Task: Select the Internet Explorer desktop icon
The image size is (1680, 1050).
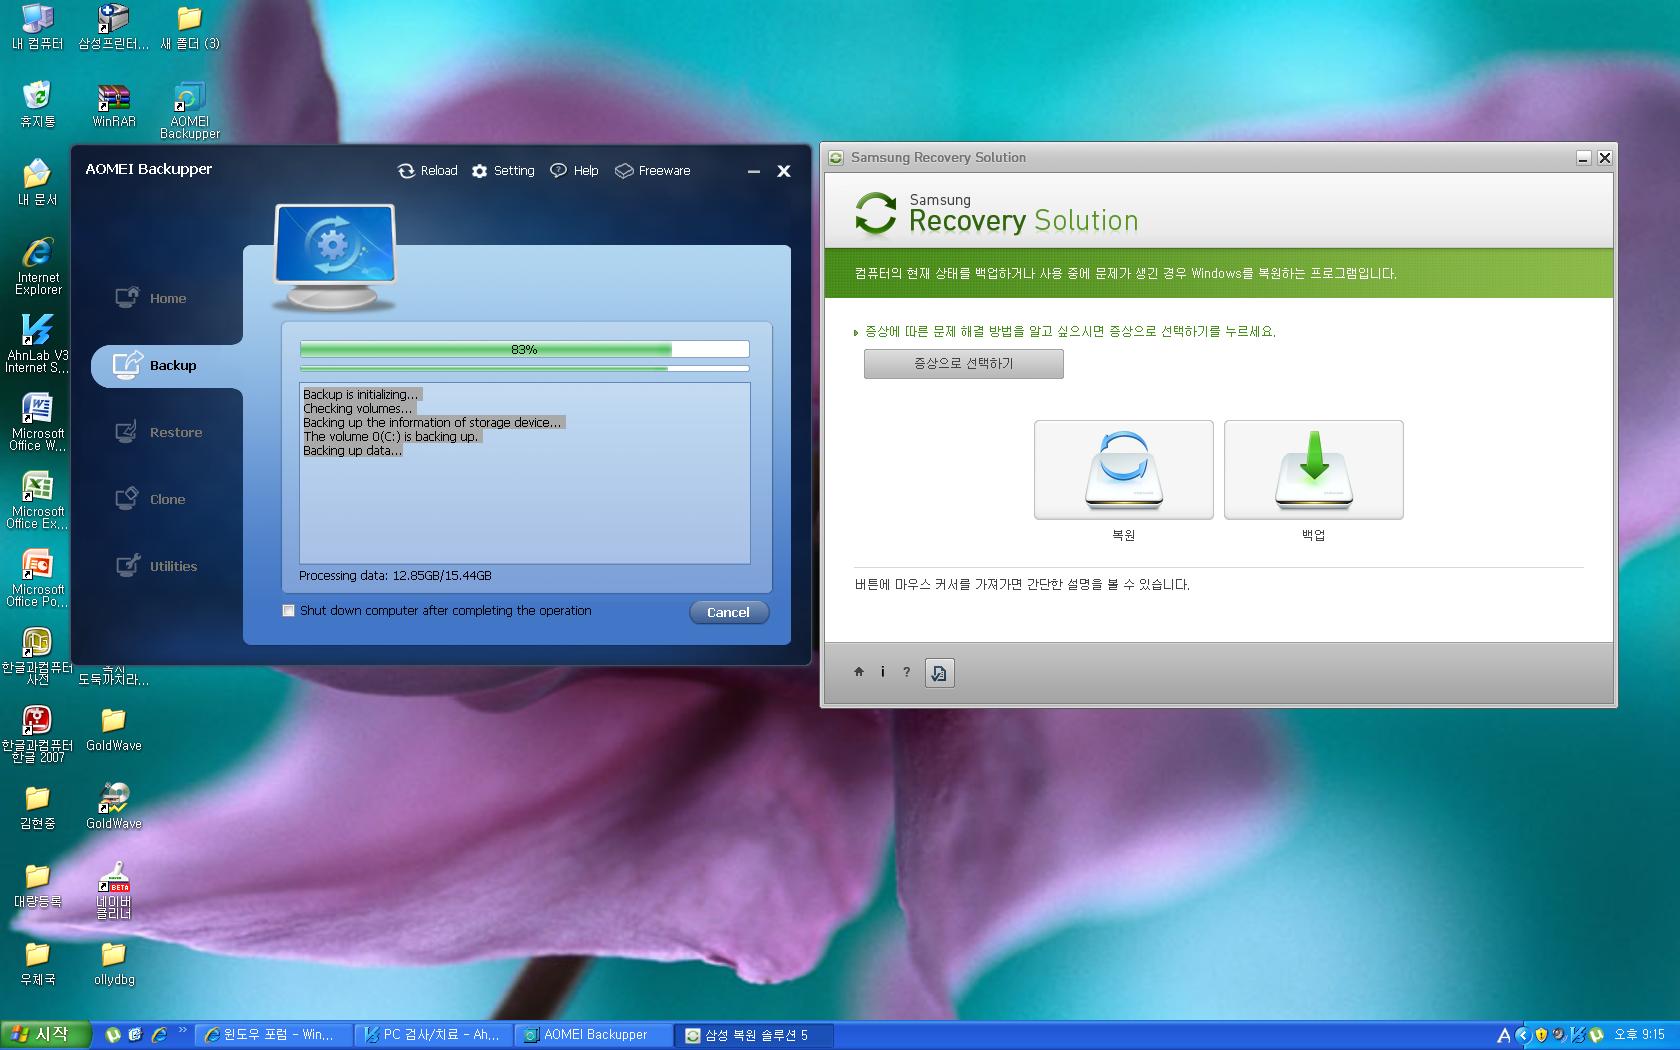Action: (38, 266)
